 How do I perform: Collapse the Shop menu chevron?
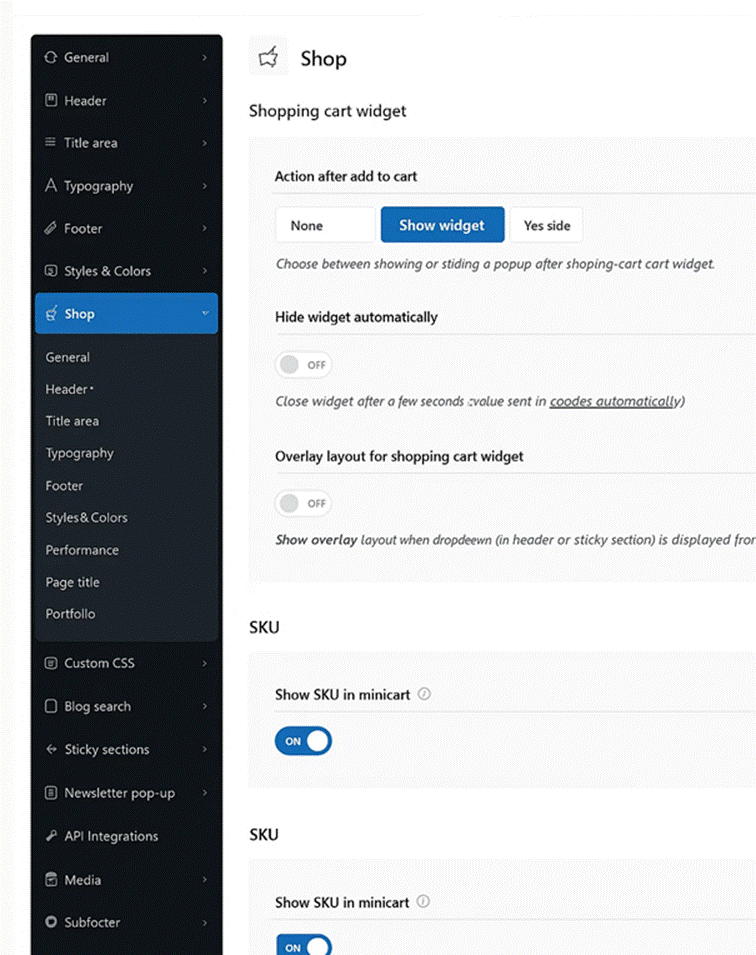(205, 314)
